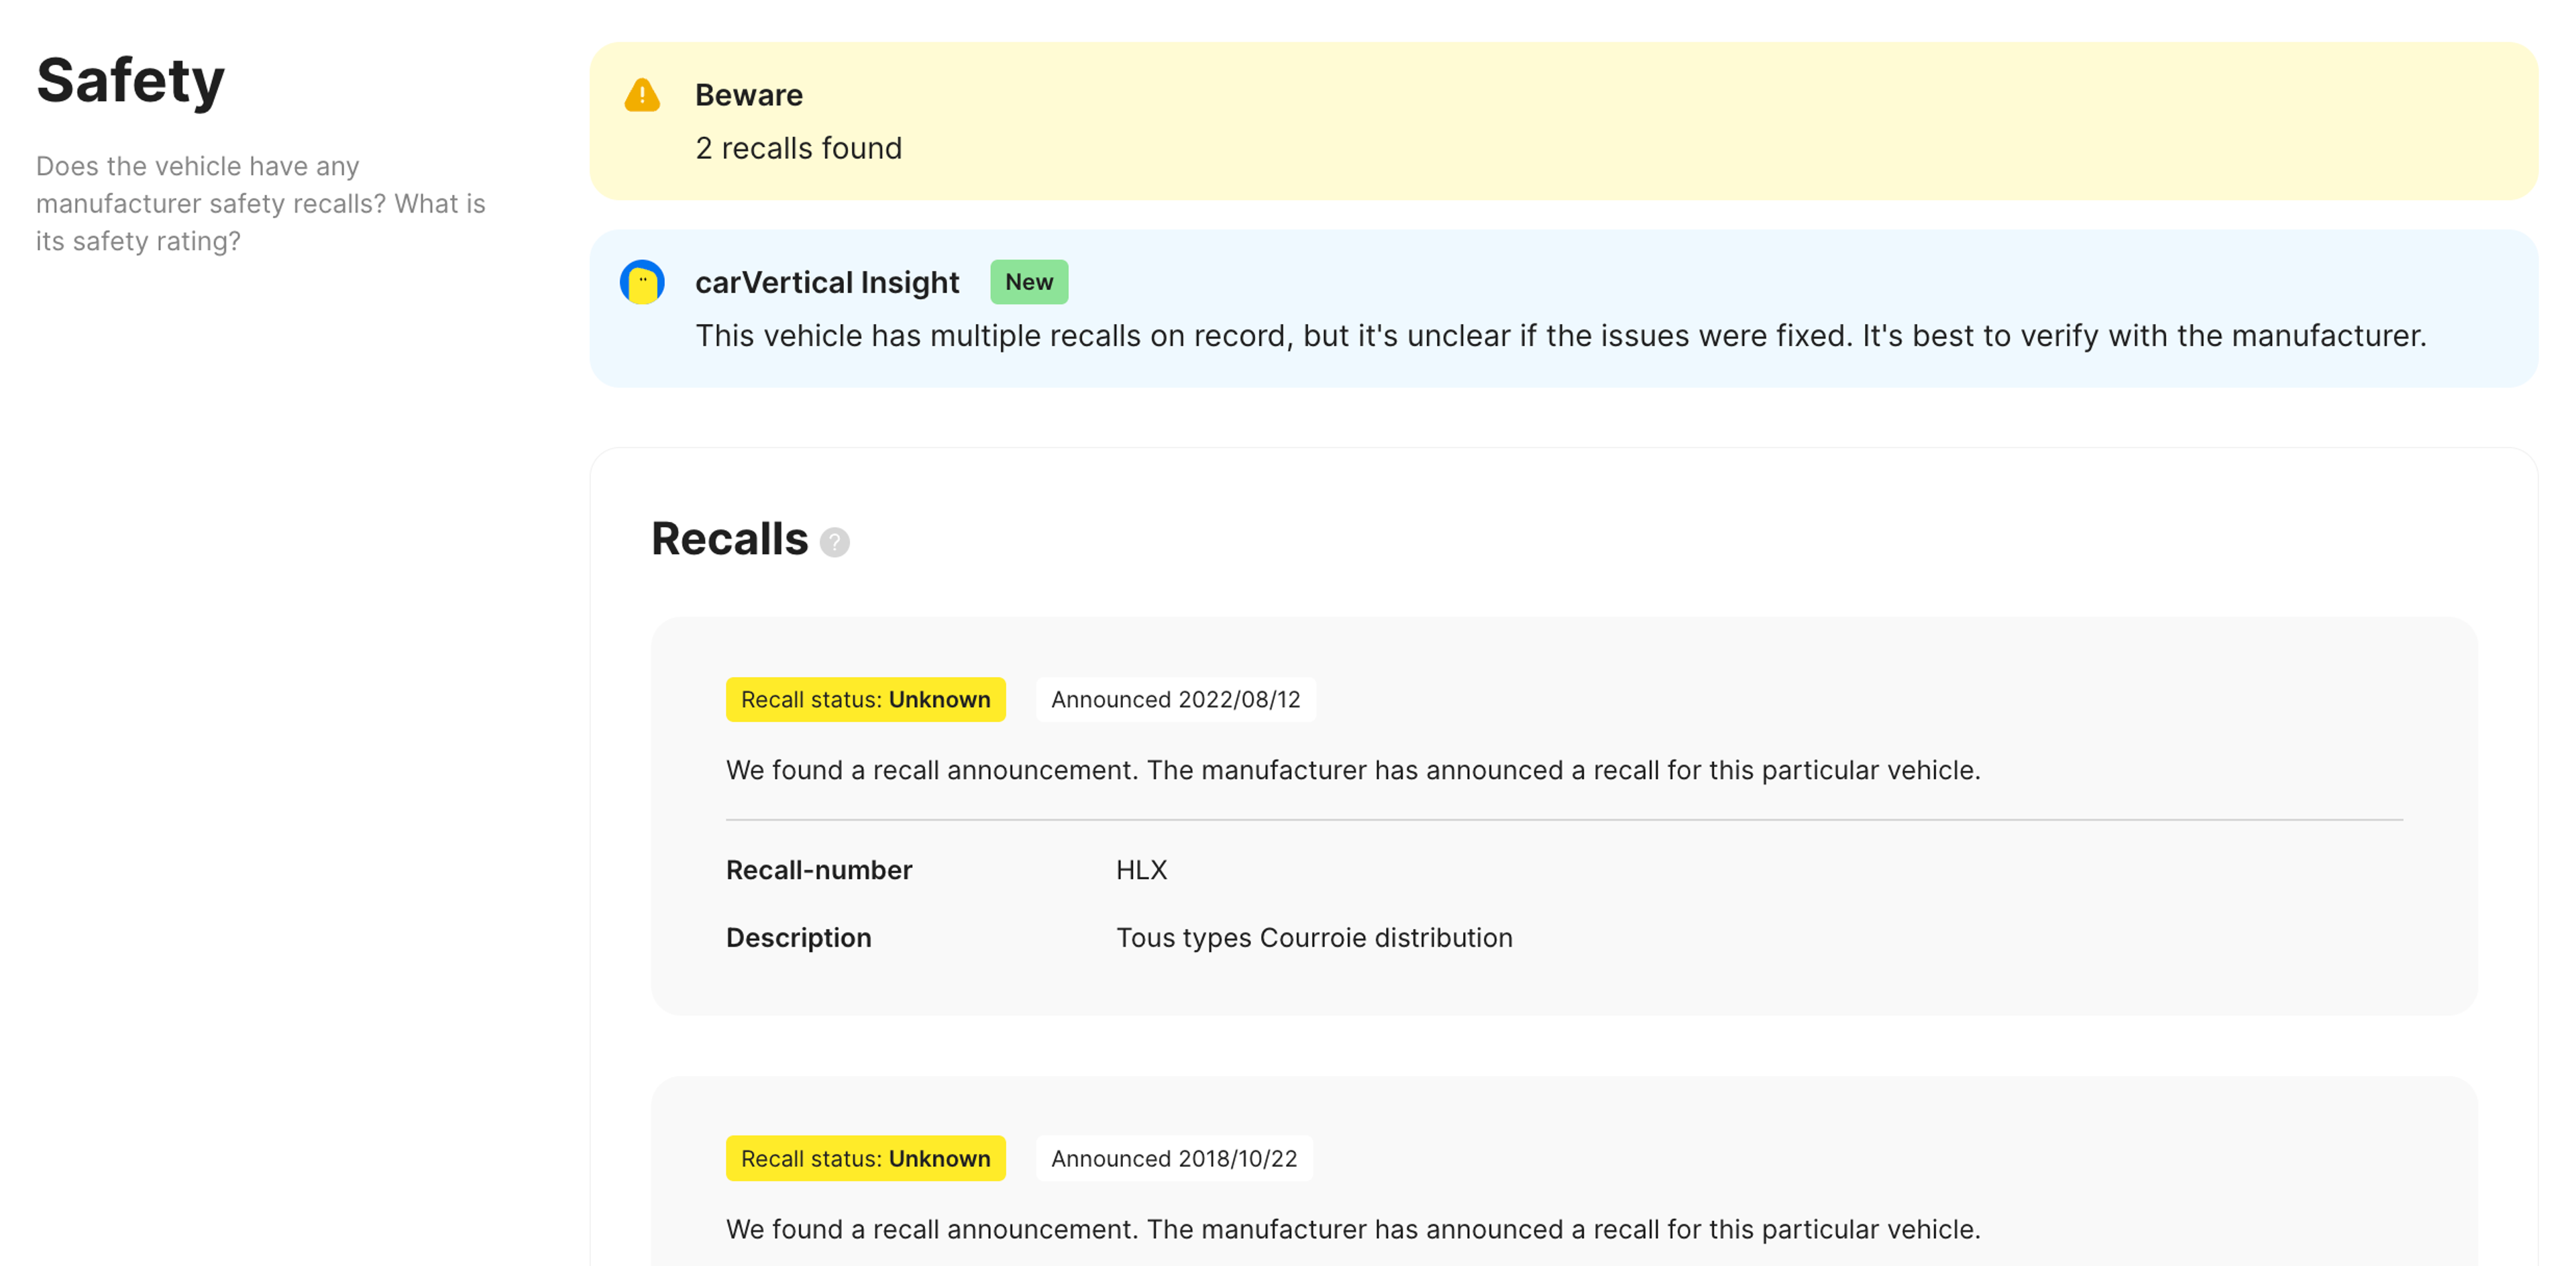The width and height of the screenshot is (2576, 1266).
Task: Click the carVertical Insight title
Action: click(x=826, y=282)
